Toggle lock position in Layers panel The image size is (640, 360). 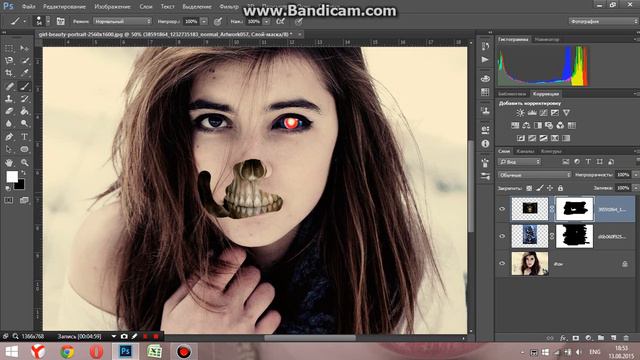coord(550,188)
